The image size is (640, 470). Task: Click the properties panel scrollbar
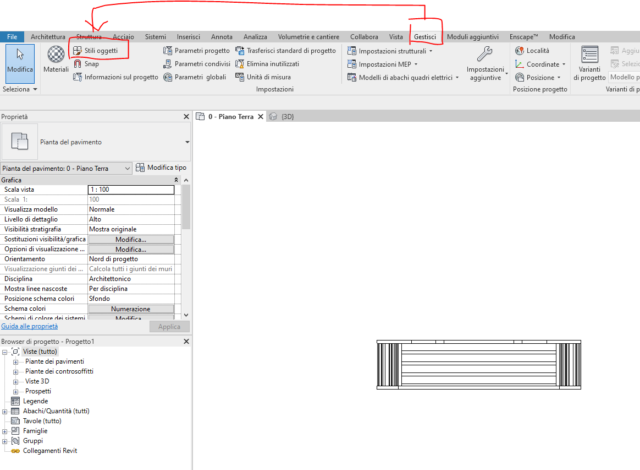186,207
